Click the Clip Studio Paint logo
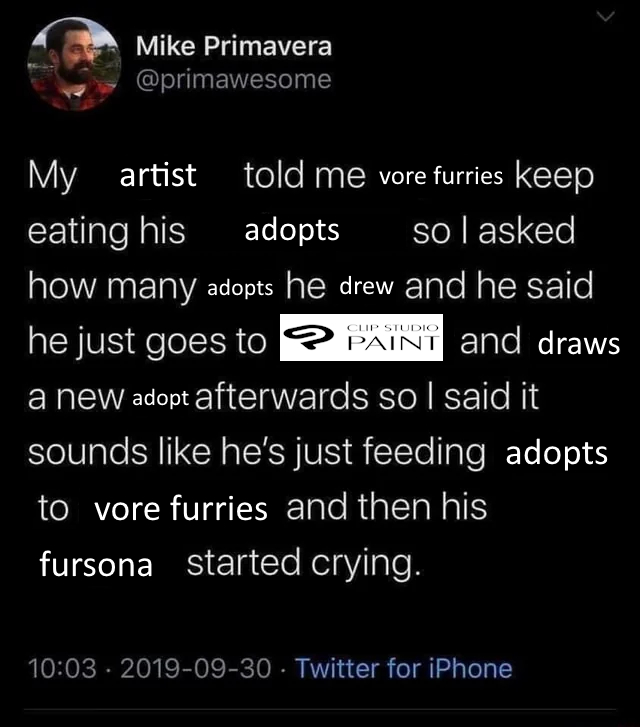Screen dimensions: 640x727 (362, 341)
